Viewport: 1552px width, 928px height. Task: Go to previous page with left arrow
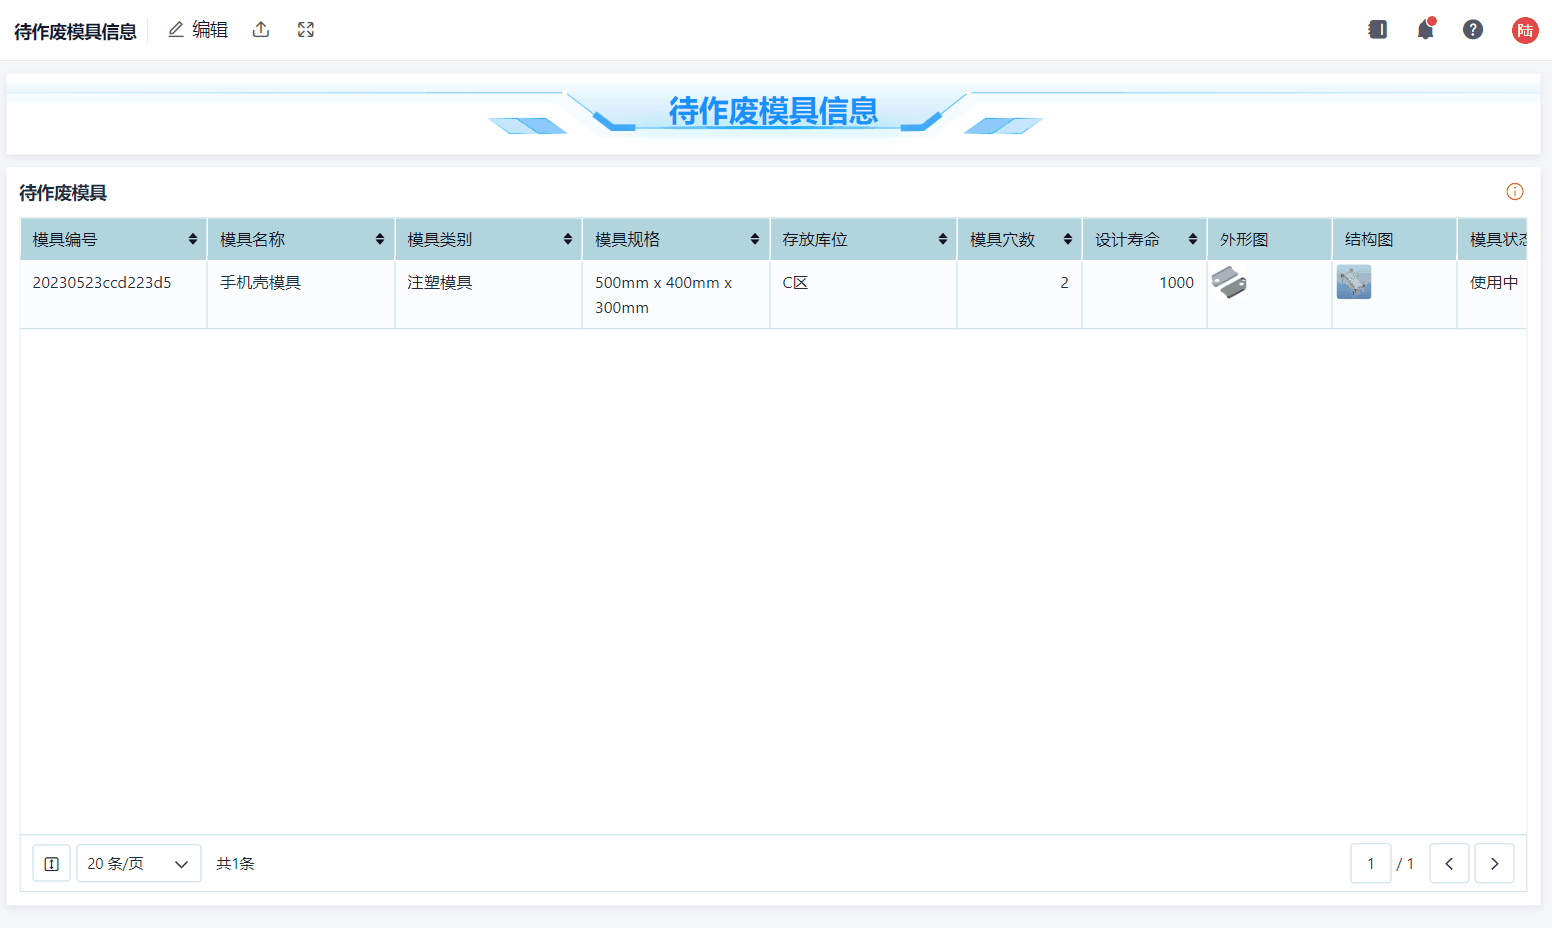(1449, 864)
